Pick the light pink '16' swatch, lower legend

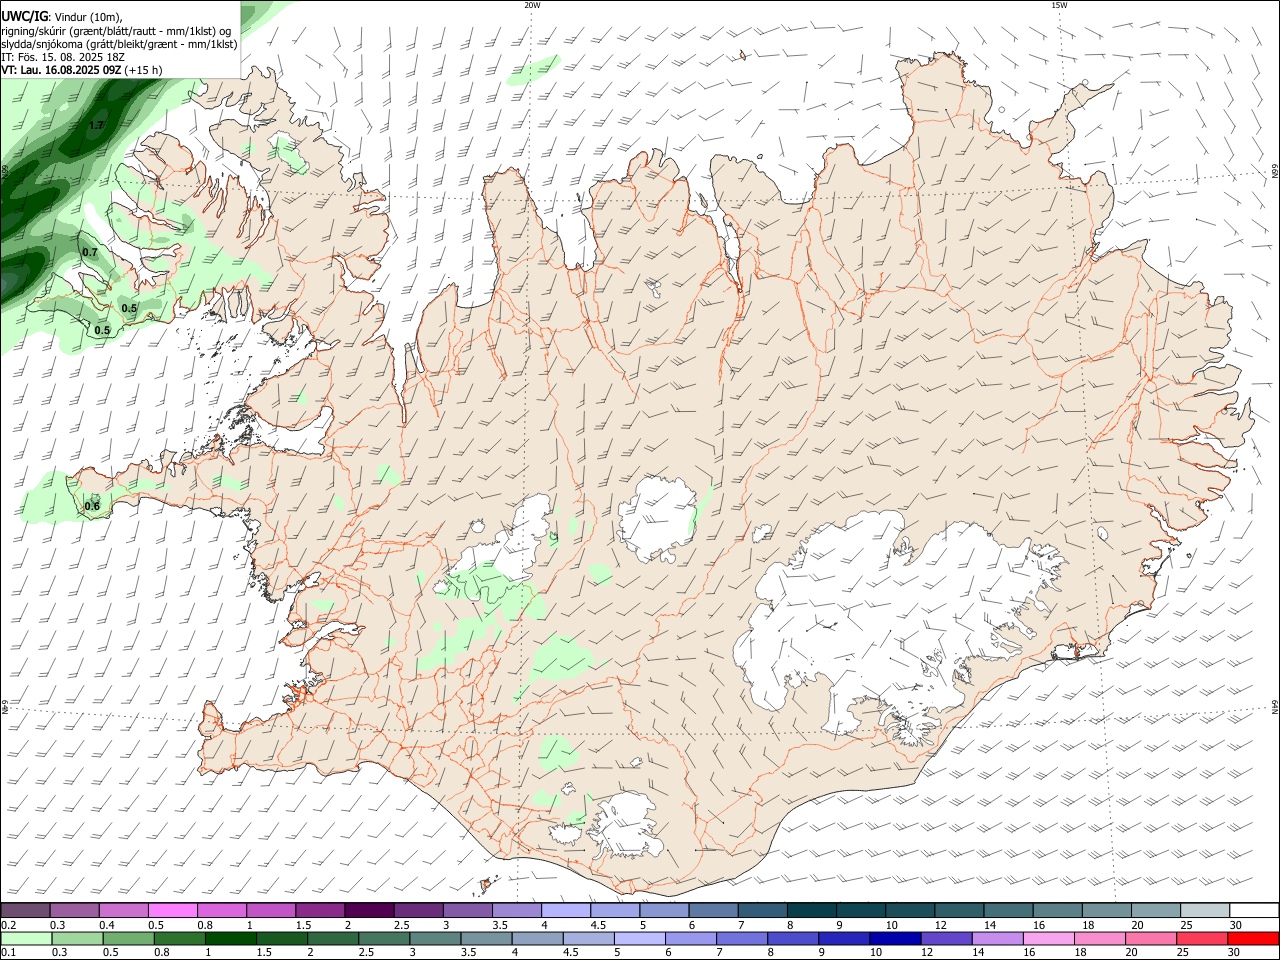(1048, 939)
